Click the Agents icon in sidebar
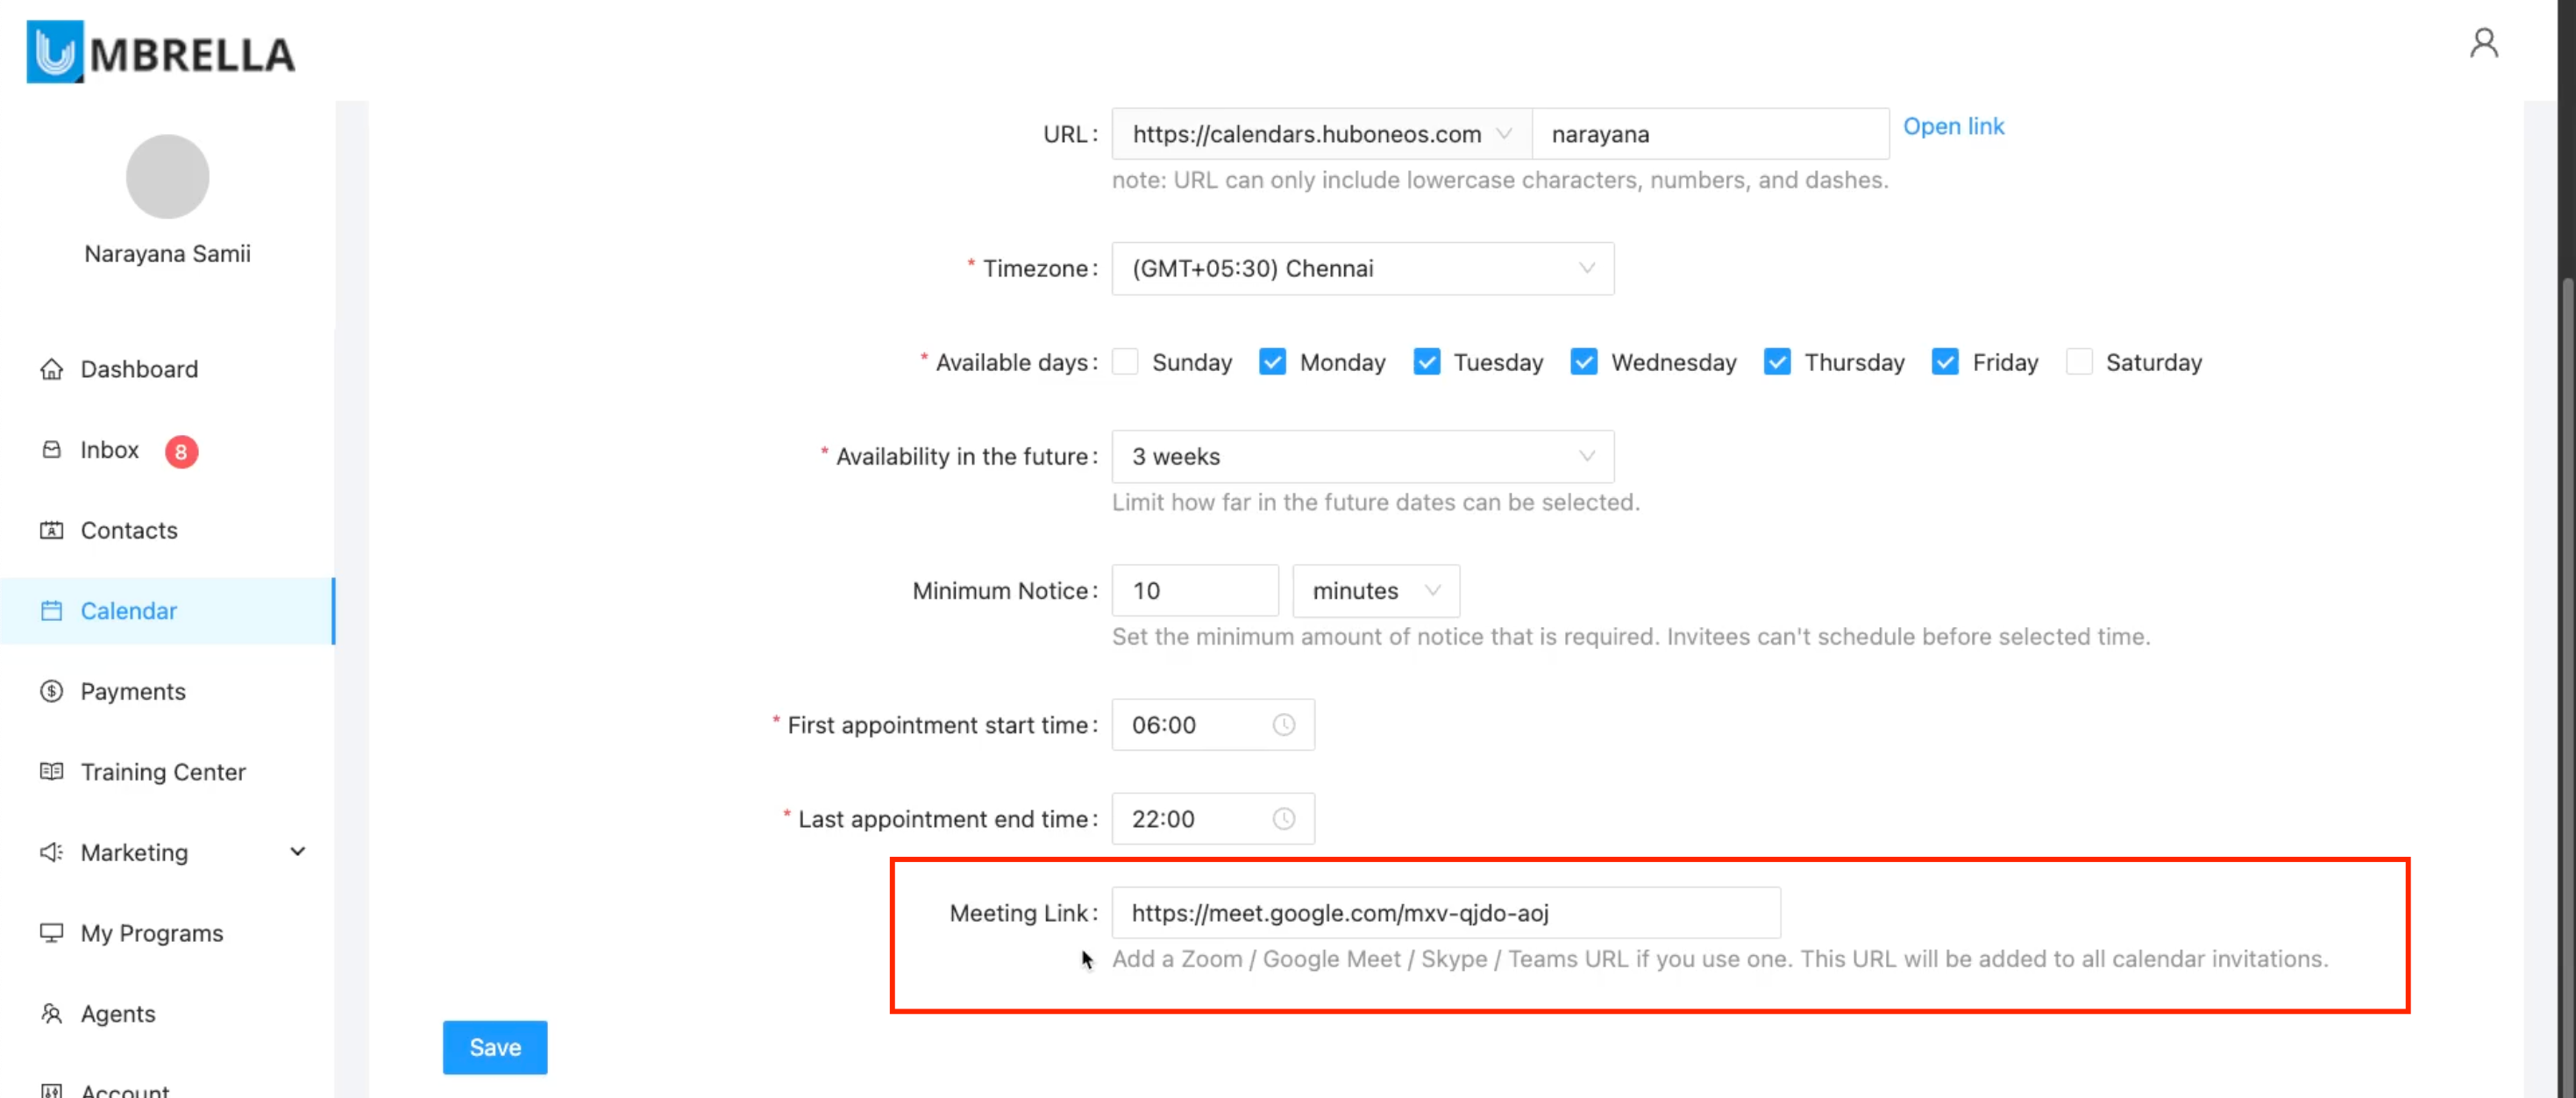Screen dimensions: 2576x1098 [51, 1013]
